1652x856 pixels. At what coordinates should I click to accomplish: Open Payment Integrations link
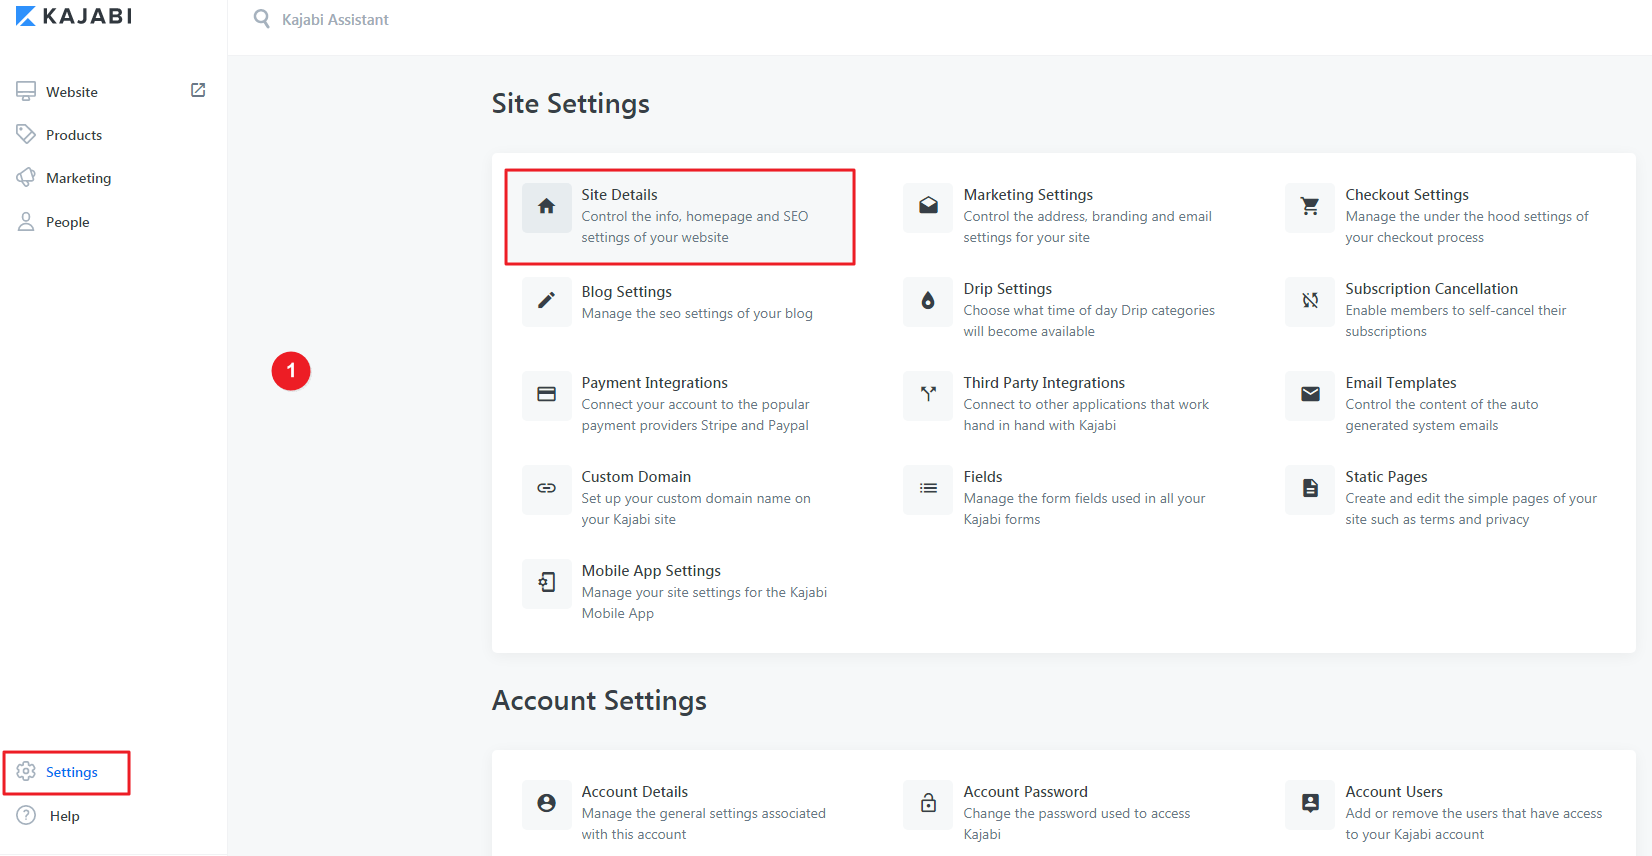tap(655, 383)
